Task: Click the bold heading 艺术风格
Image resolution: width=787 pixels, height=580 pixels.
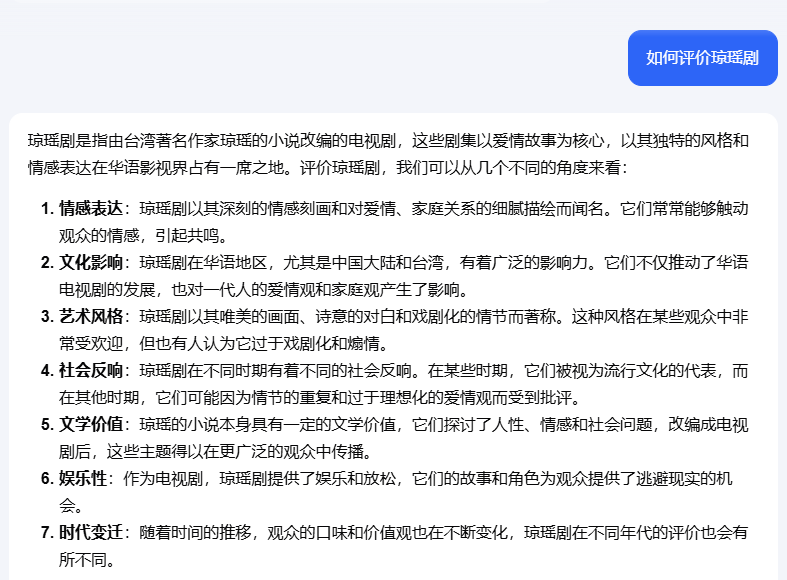Action: pyautogui.click(x=91, y=317)
